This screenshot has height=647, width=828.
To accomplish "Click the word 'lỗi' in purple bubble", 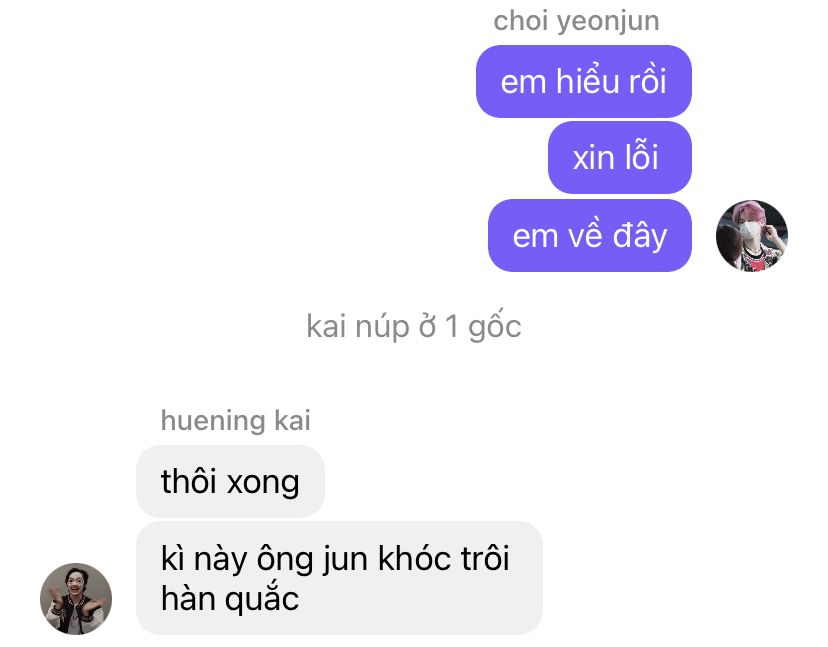I will pos(642,157).
